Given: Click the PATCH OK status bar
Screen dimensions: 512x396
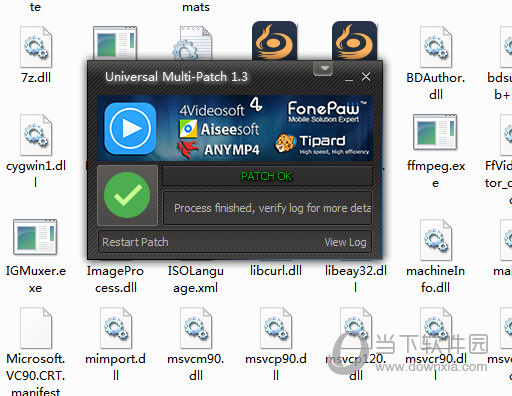Looking at the screenshot, I should [x=267, y=176].
